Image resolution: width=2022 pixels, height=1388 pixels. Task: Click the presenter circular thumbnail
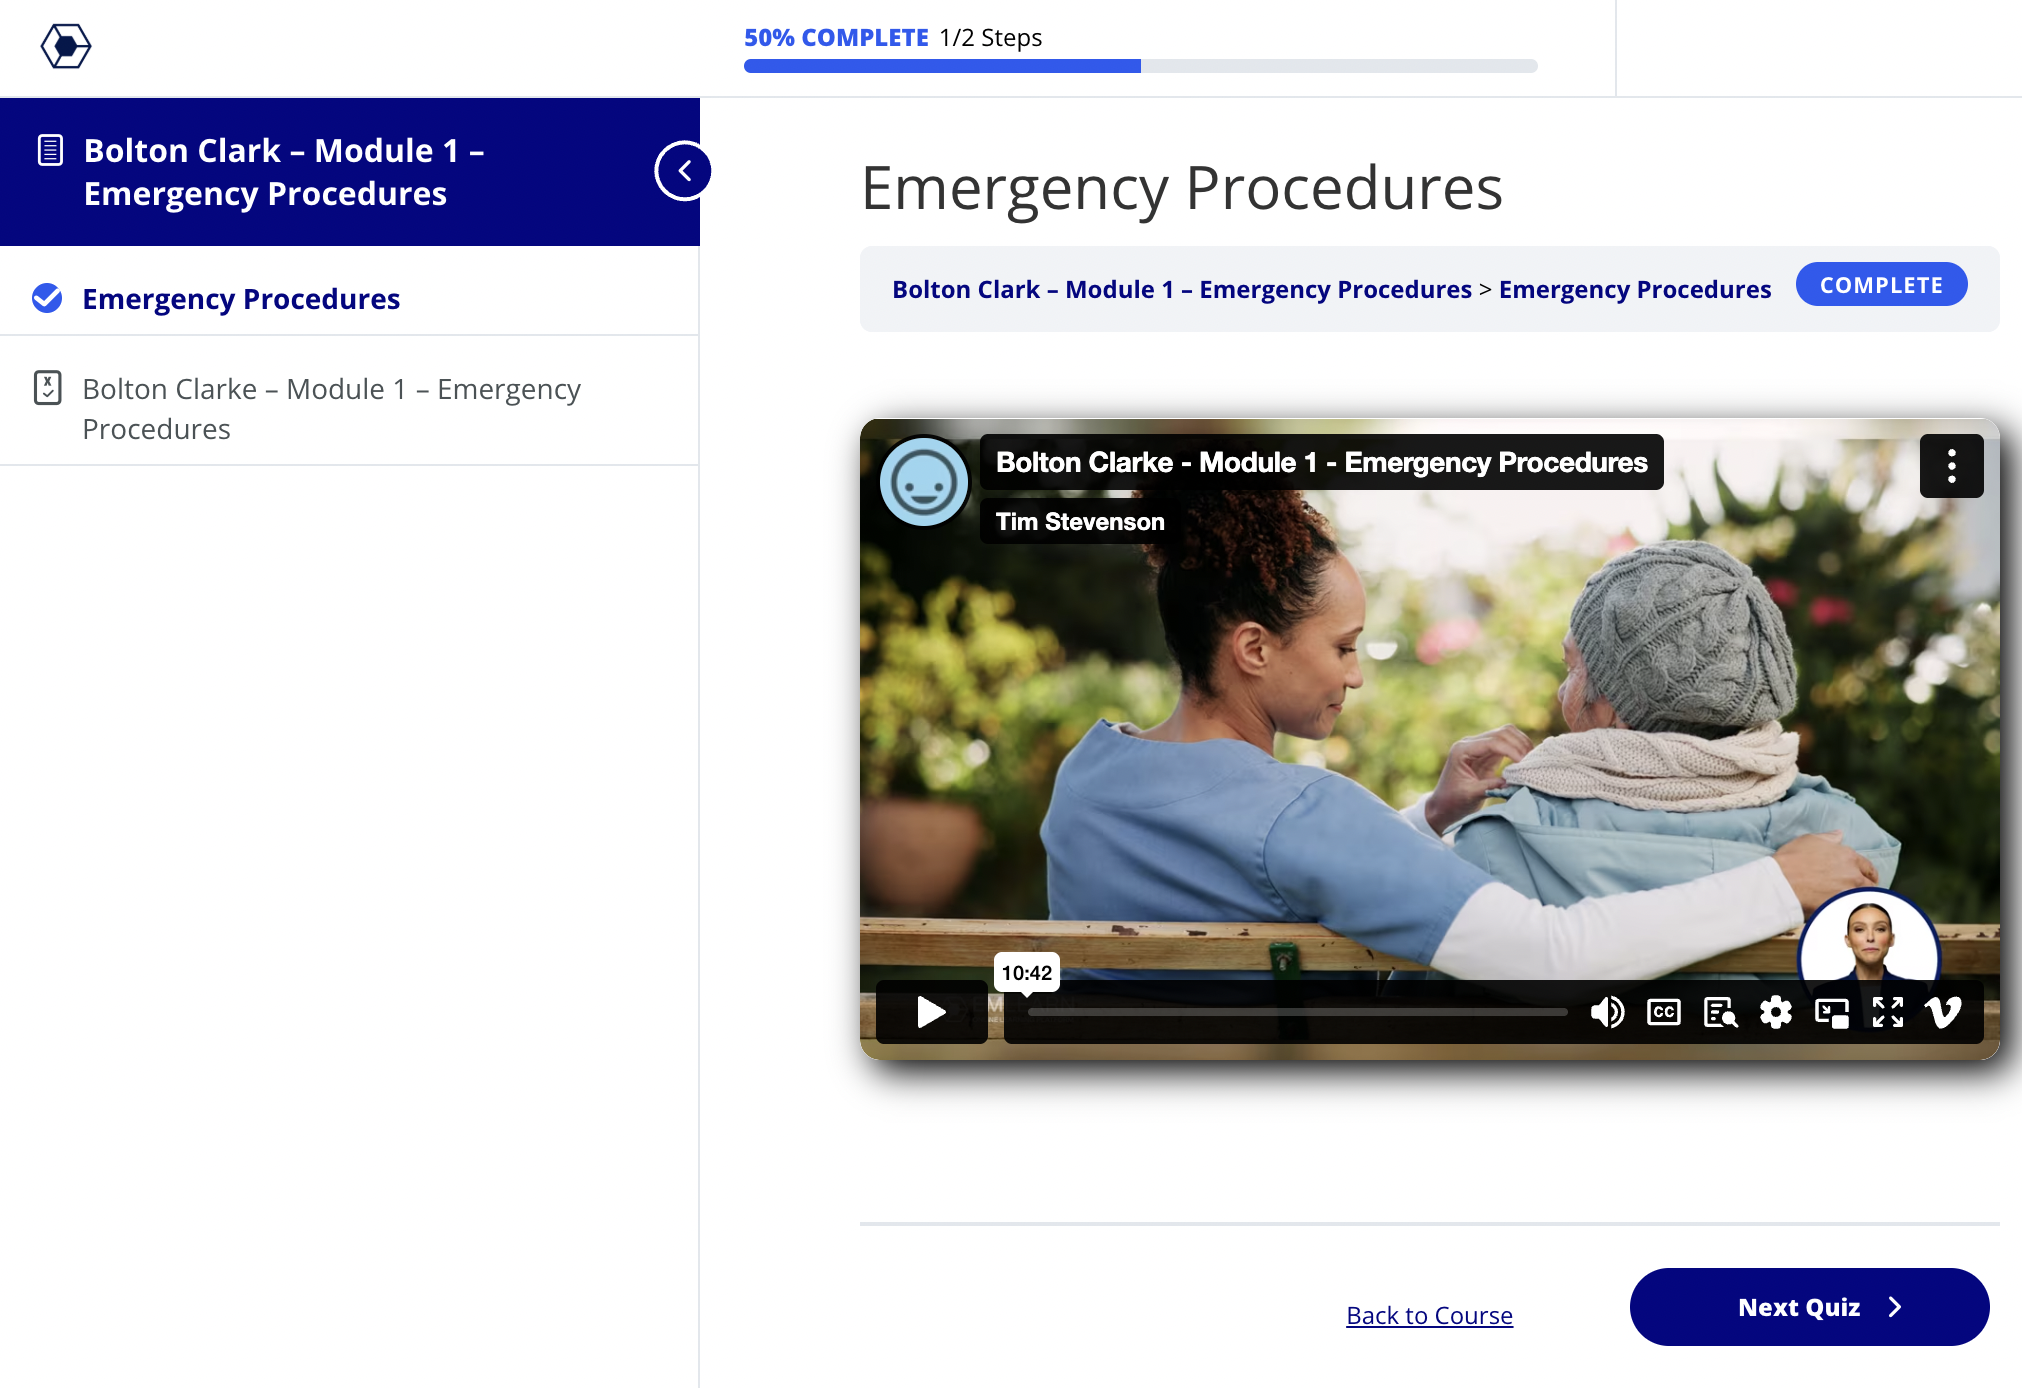point(1869,936)
